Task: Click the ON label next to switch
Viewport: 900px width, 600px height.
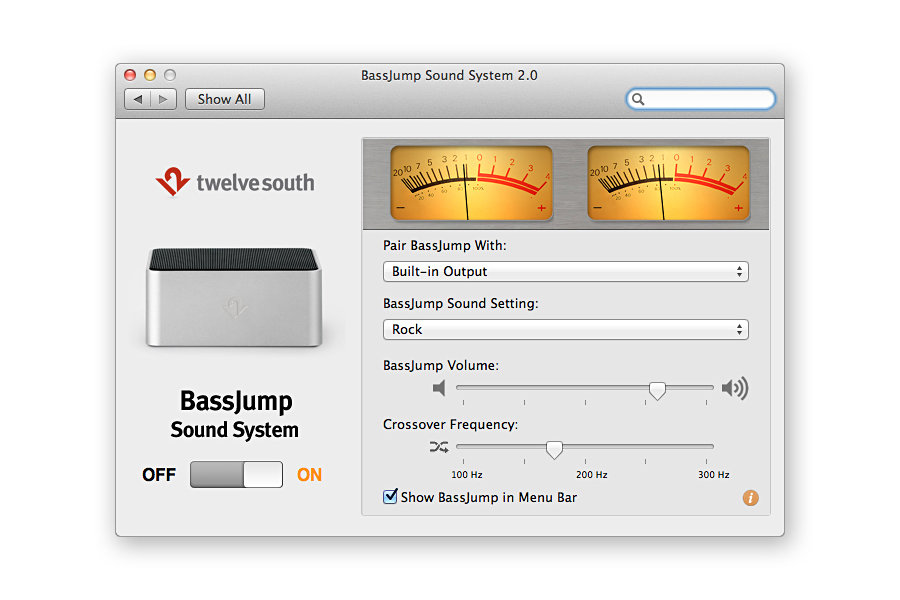Action: click(310, 475)
